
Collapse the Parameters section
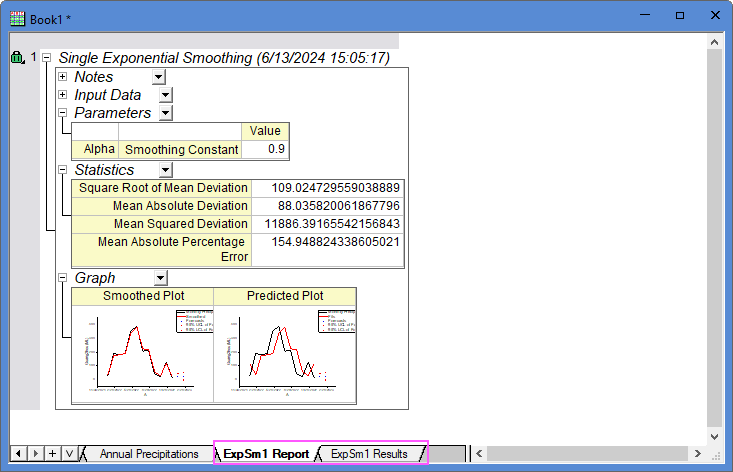[63, 113]
